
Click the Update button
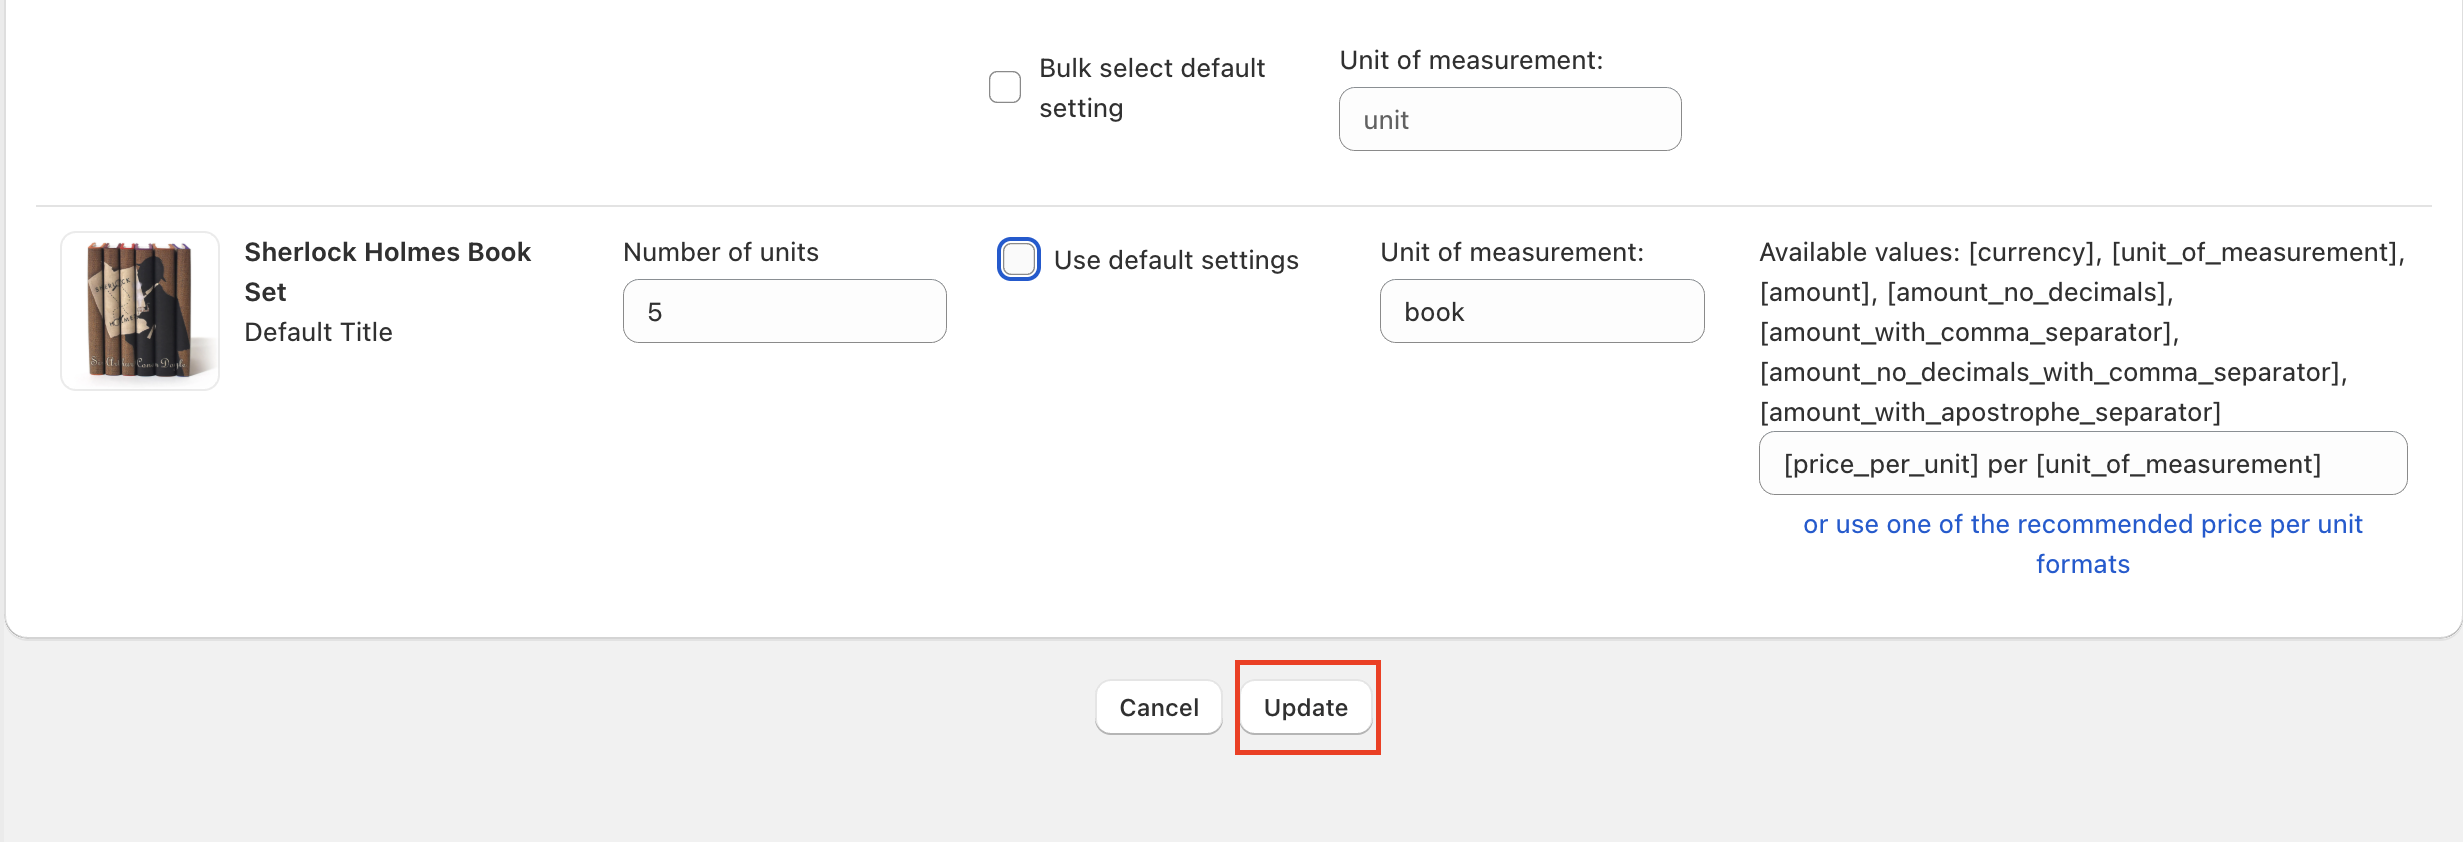click(x=1306, y=707)
